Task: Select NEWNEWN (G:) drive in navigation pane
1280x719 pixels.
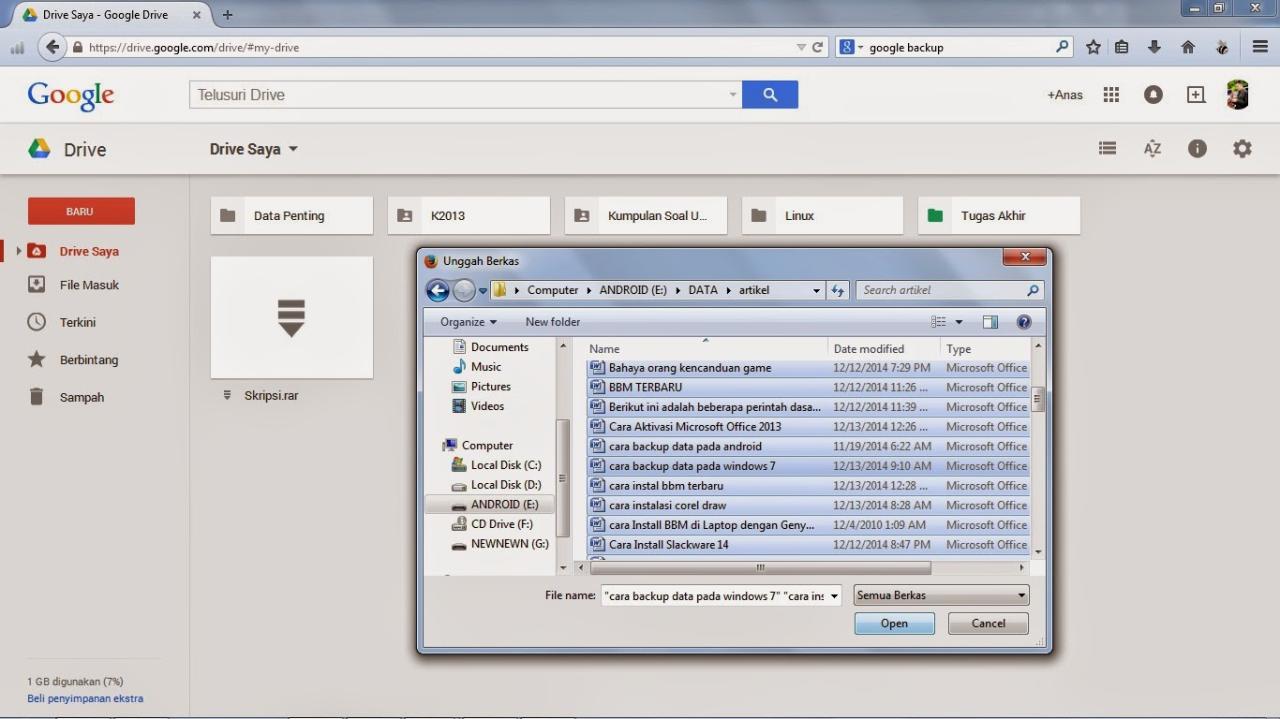Action: [500, 544]
